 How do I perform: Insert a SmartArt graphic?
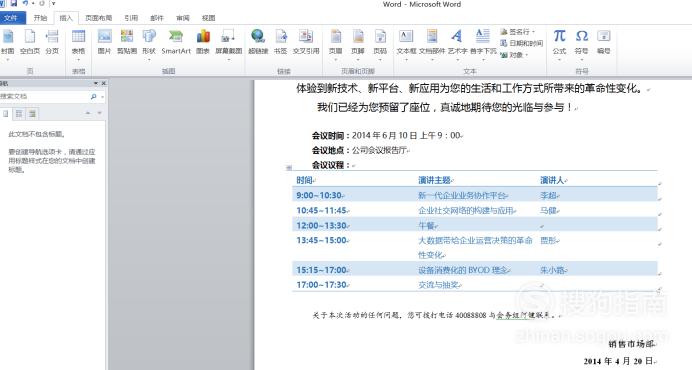coord(176,43)
